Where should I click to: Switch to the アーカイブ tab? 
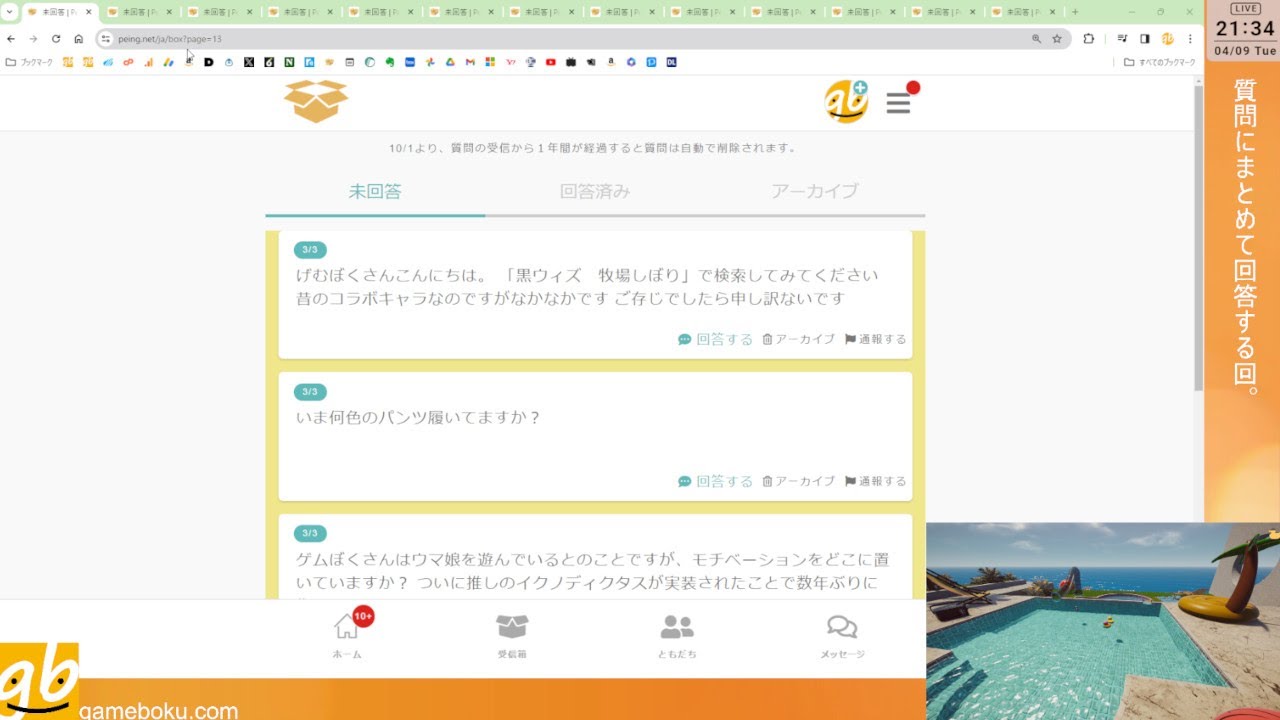[x=817, y=192]
